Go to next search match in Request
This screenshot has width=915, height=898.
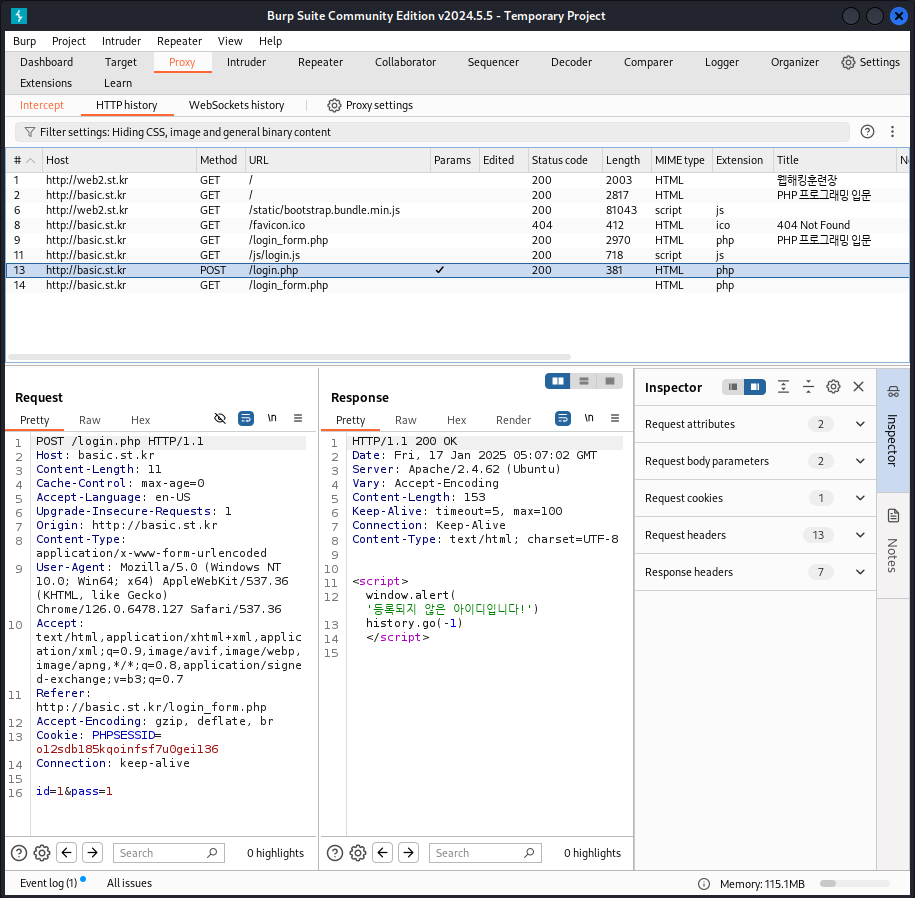click(93, 853)
